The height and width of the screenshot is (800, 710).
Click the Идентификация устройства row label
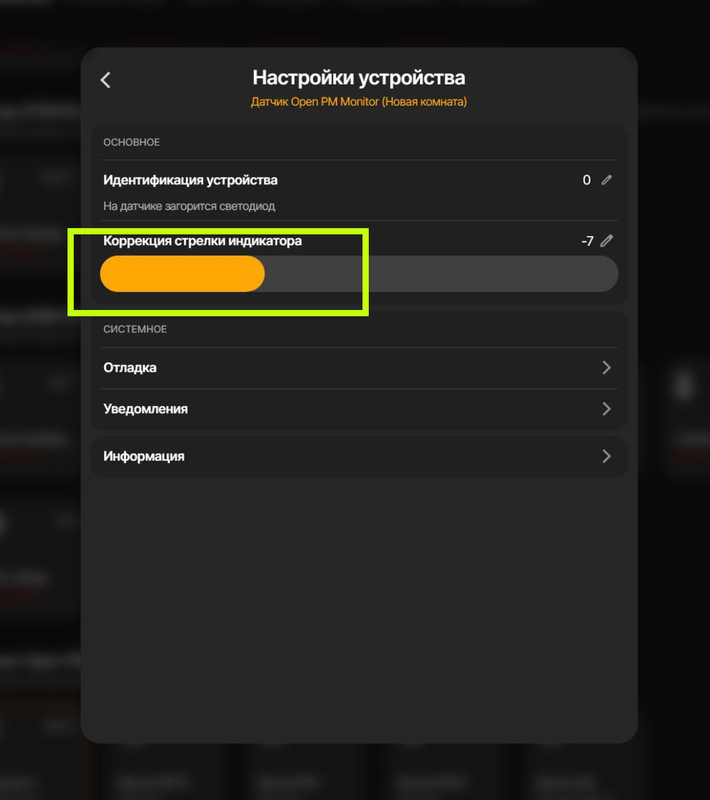point(190,180)
